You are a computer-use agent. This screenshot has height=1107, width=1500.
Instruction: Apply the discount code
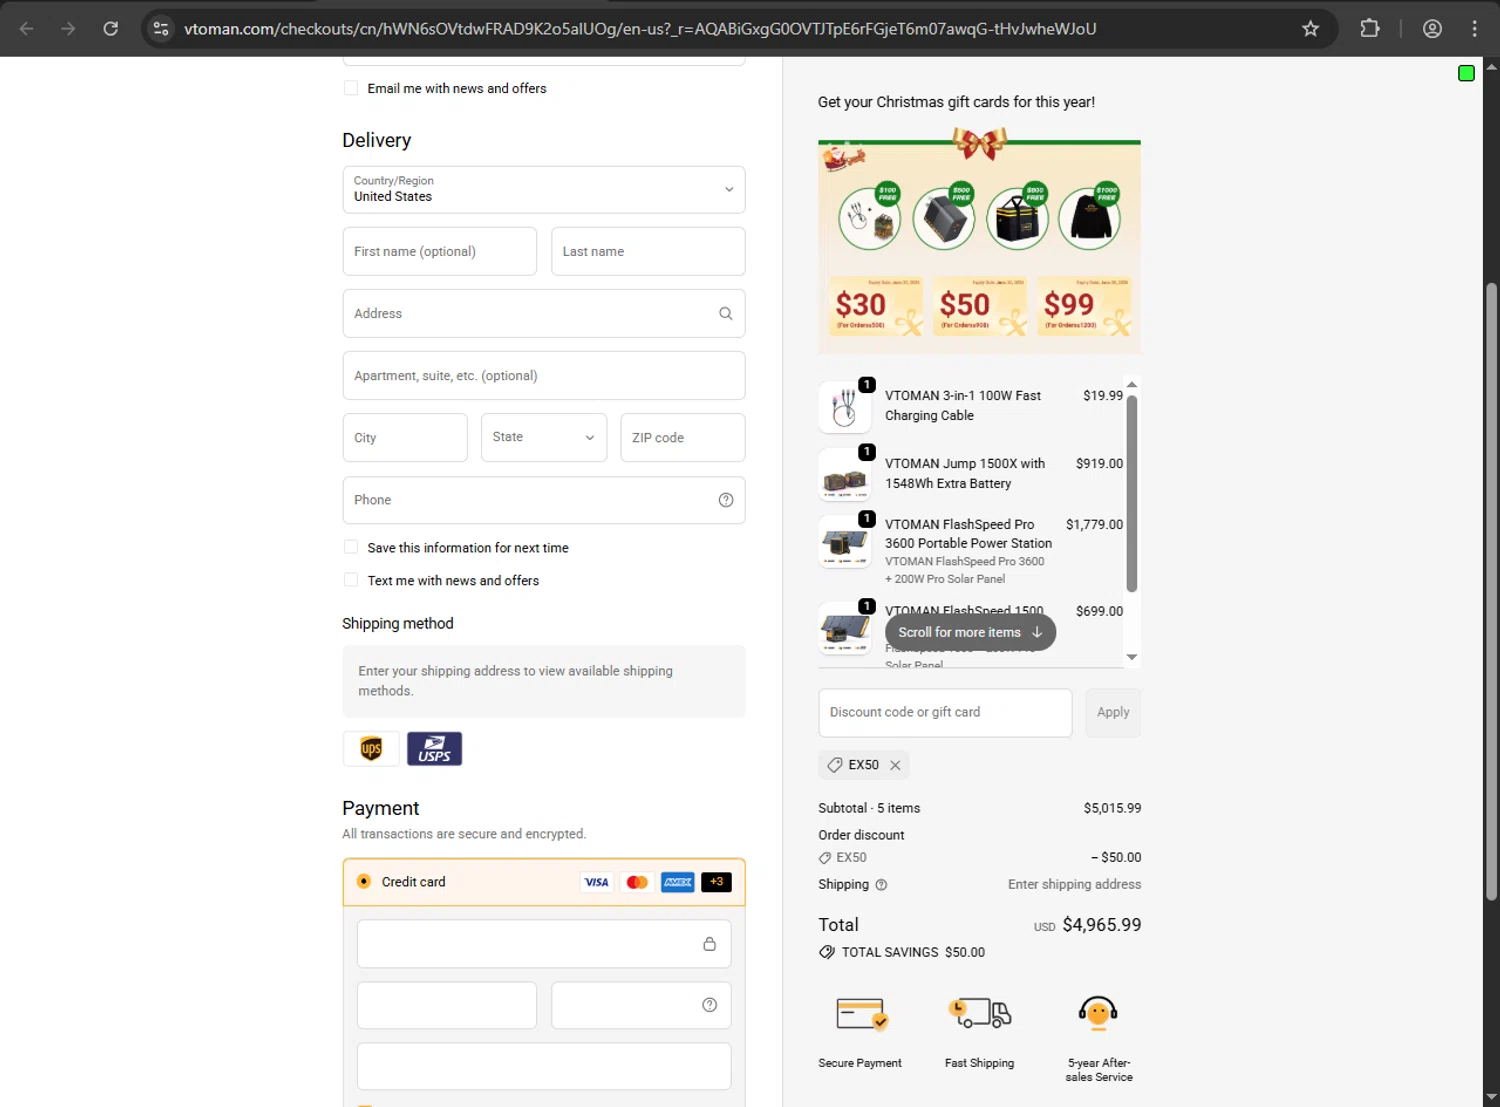click(x=1113, y=712)
